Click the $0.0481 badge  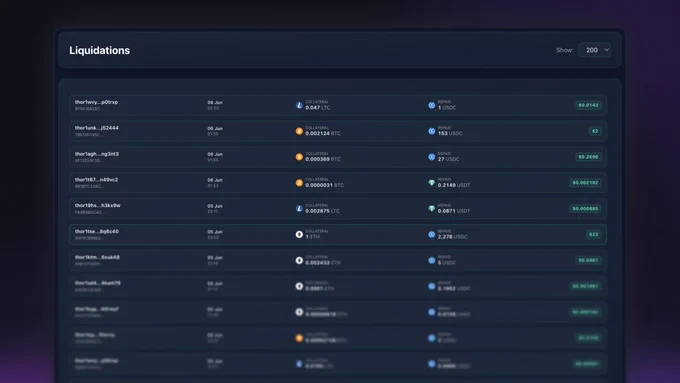coord(588,260)
